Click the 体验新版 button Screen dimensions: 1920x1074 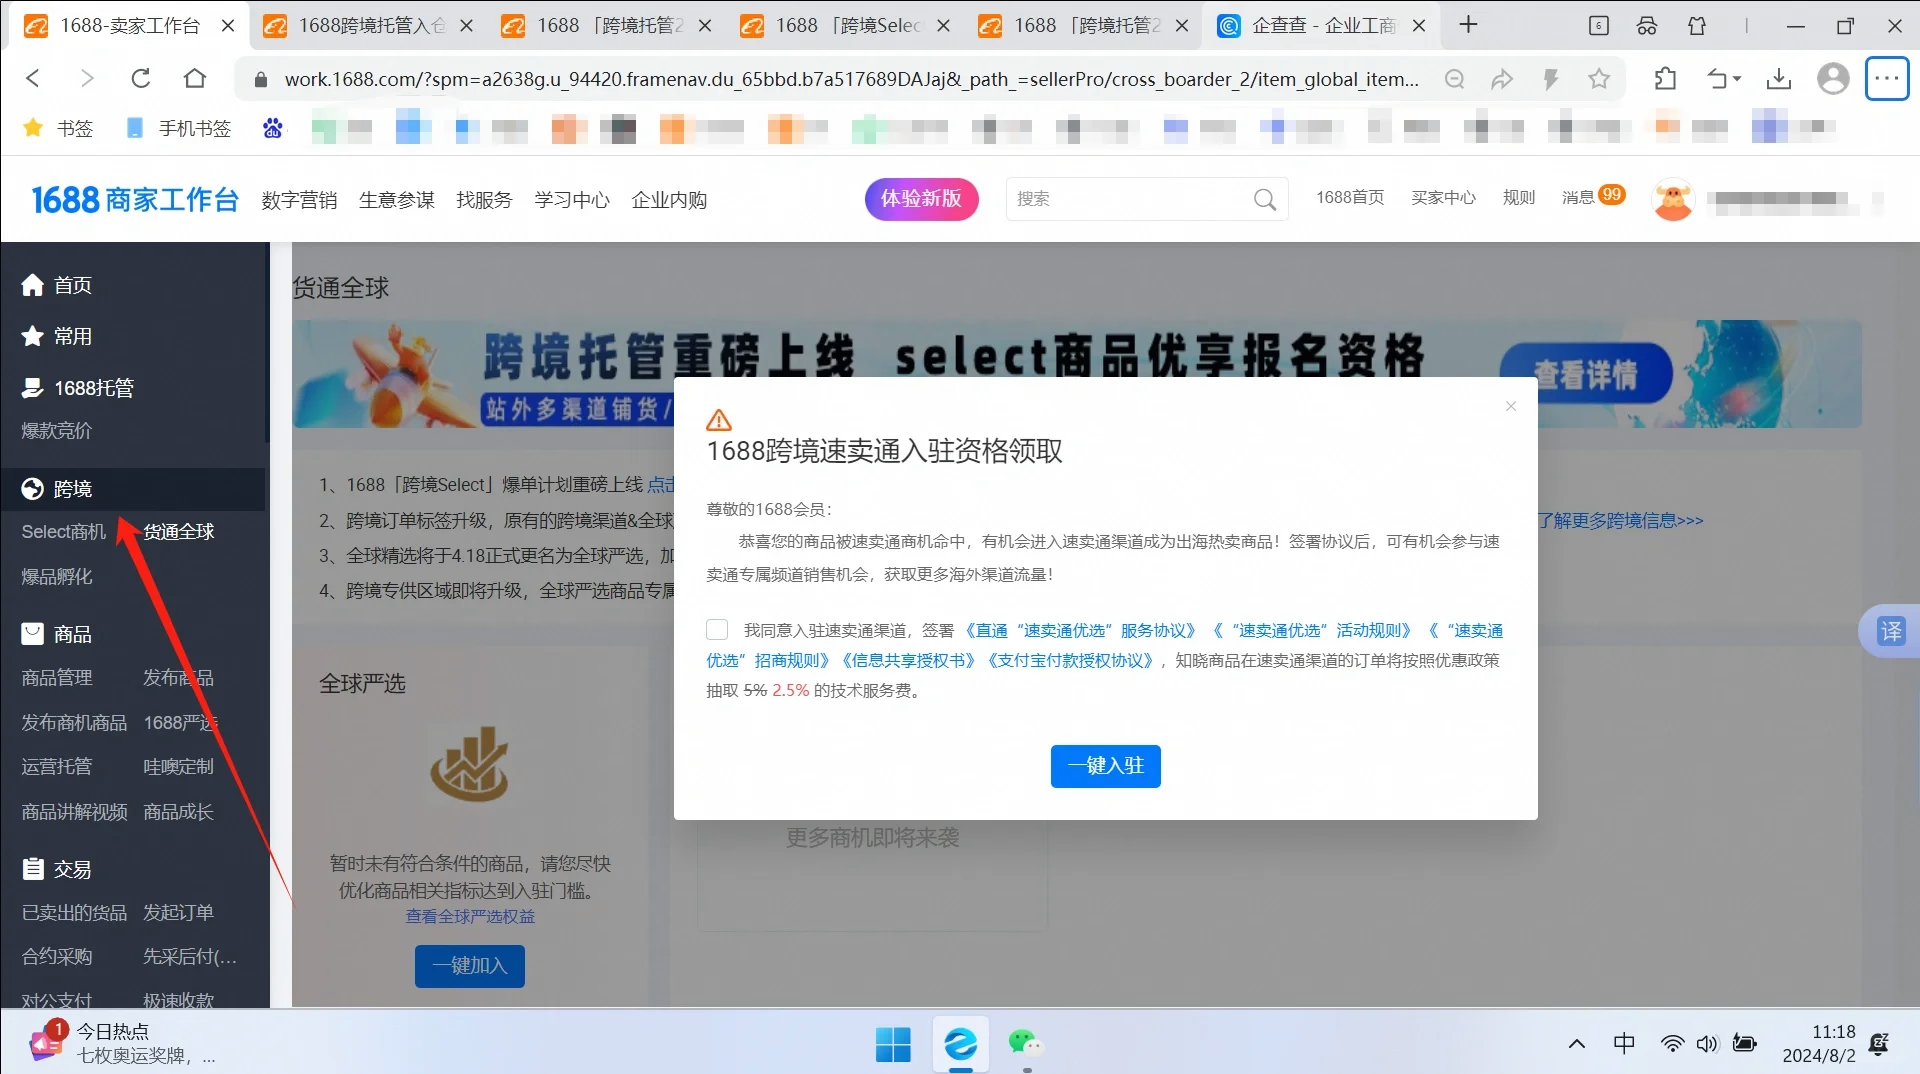click(921, 199)
